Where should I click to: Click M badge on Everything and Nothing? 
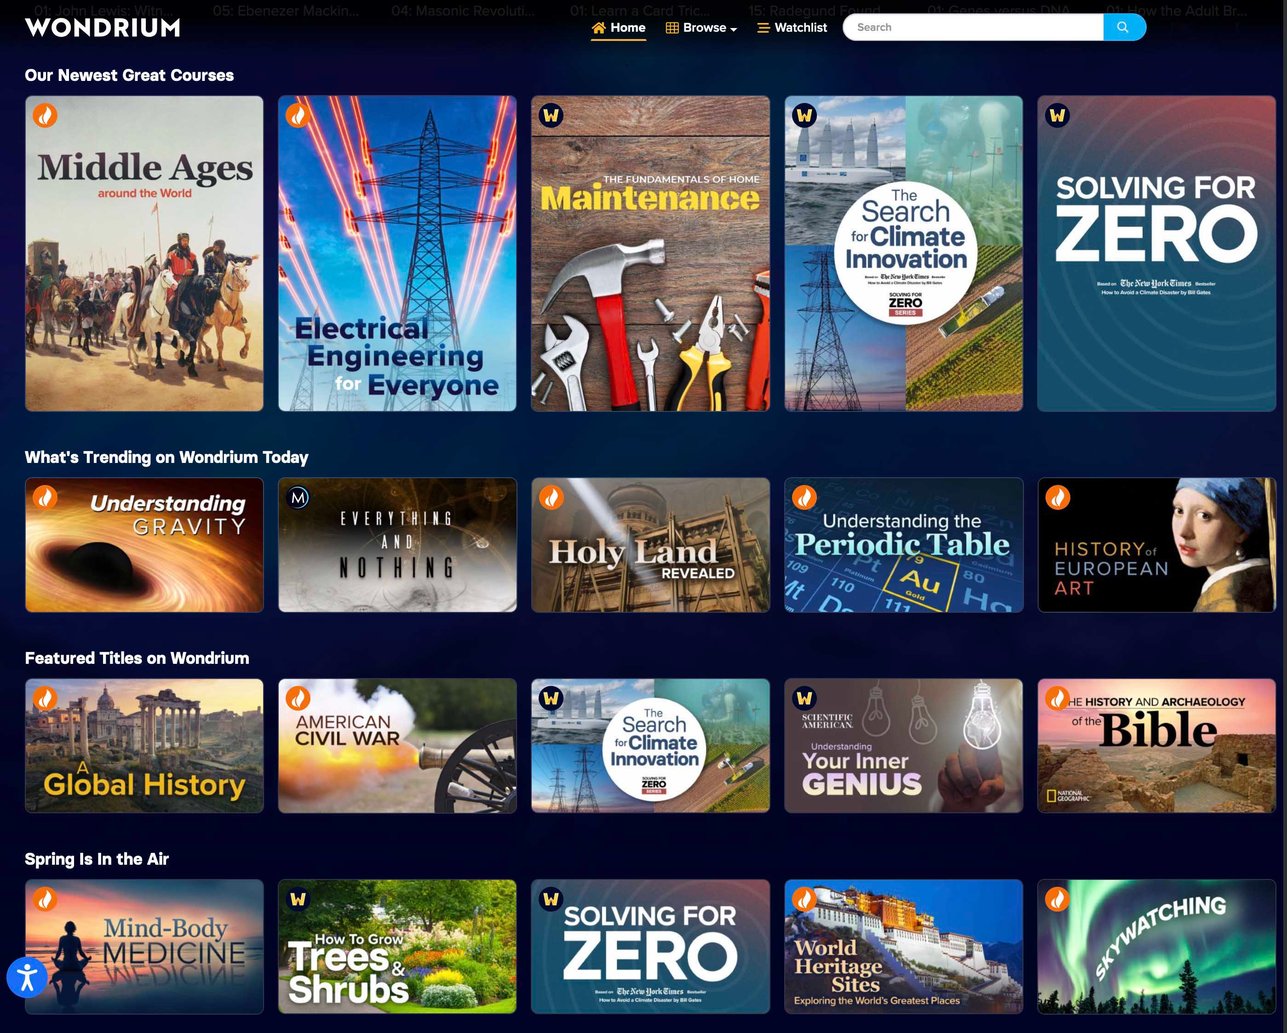coord(298,497)
